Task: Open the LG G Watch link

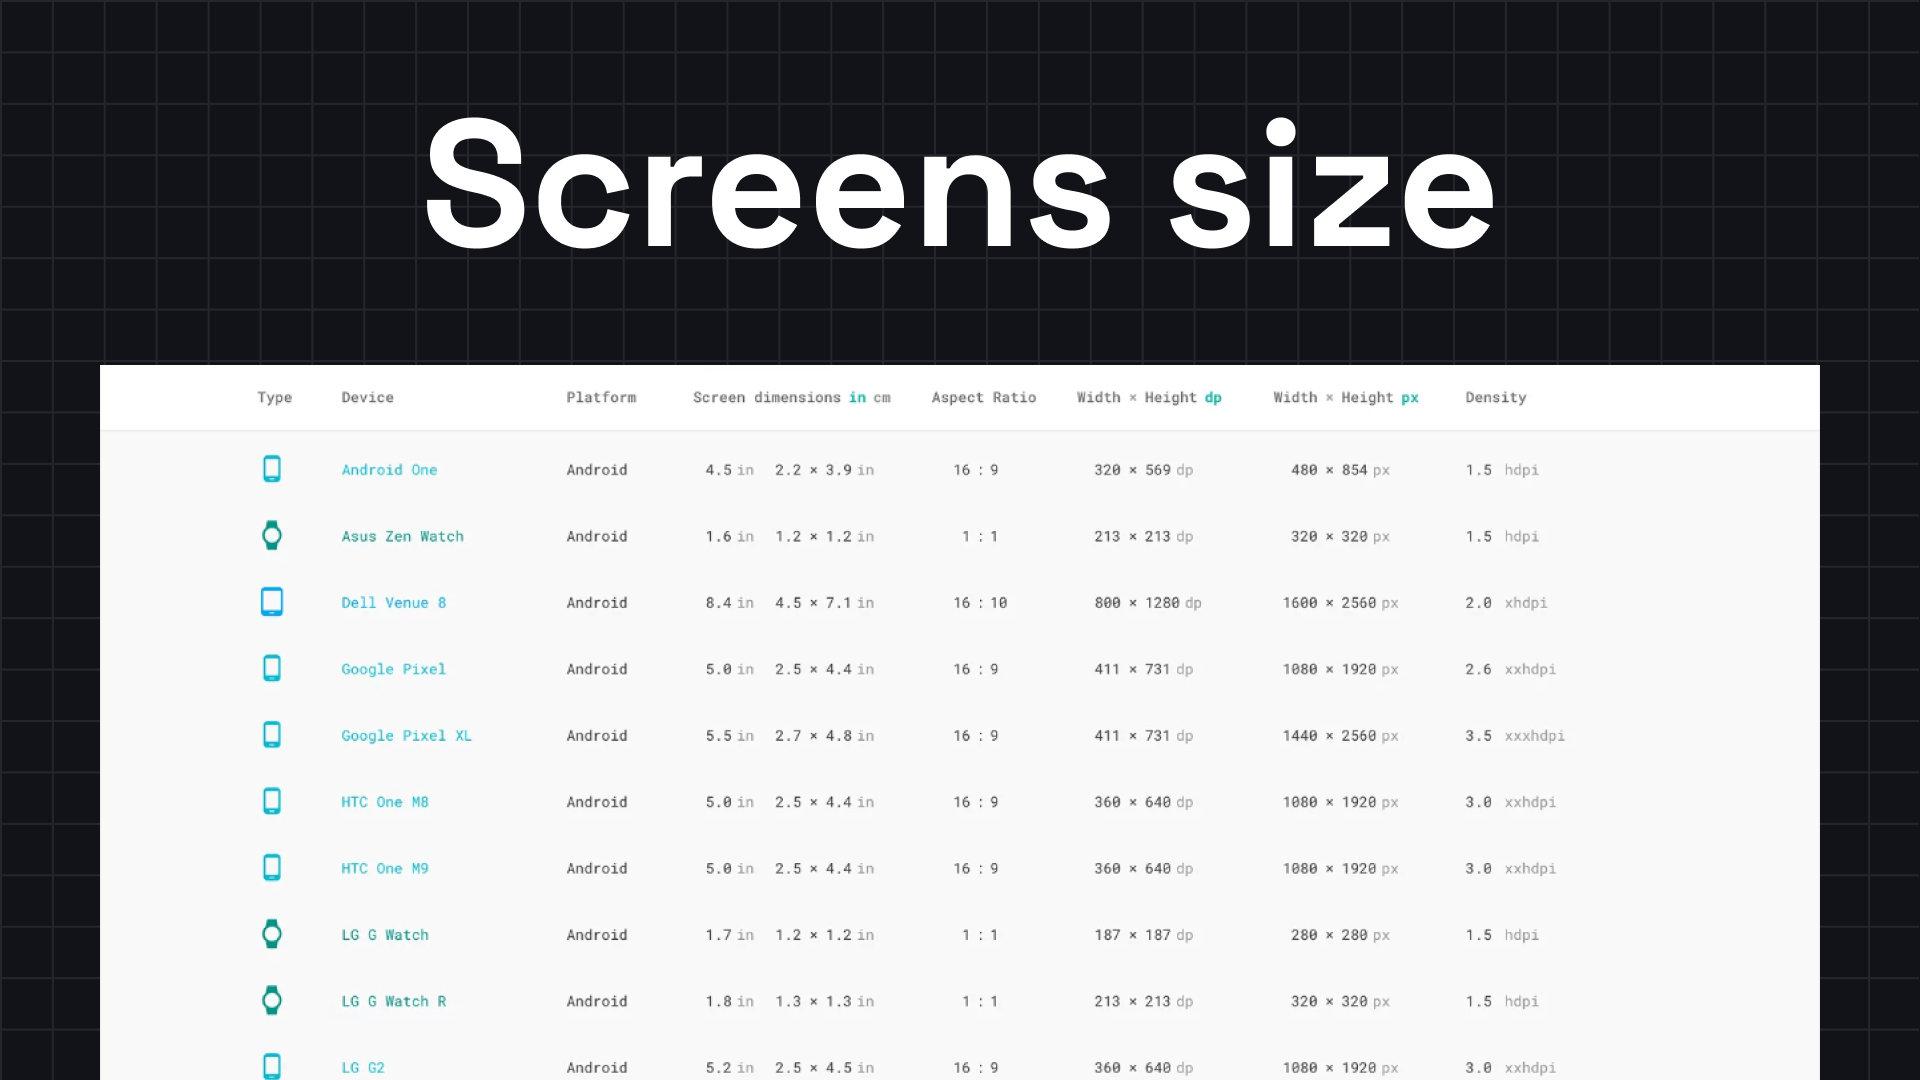Action: pyautogui.click(x=384, y=935)
